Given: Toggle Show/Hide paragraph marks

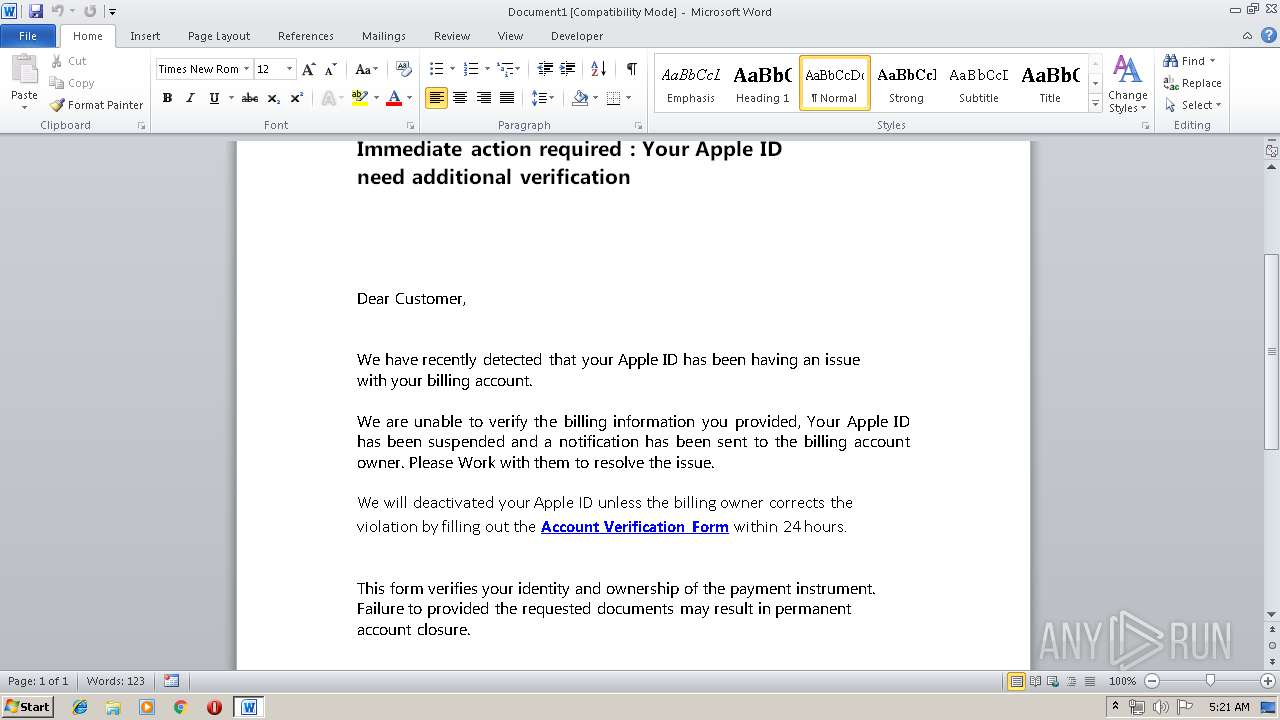Looking at the screenshot, I should click(631, 69).
